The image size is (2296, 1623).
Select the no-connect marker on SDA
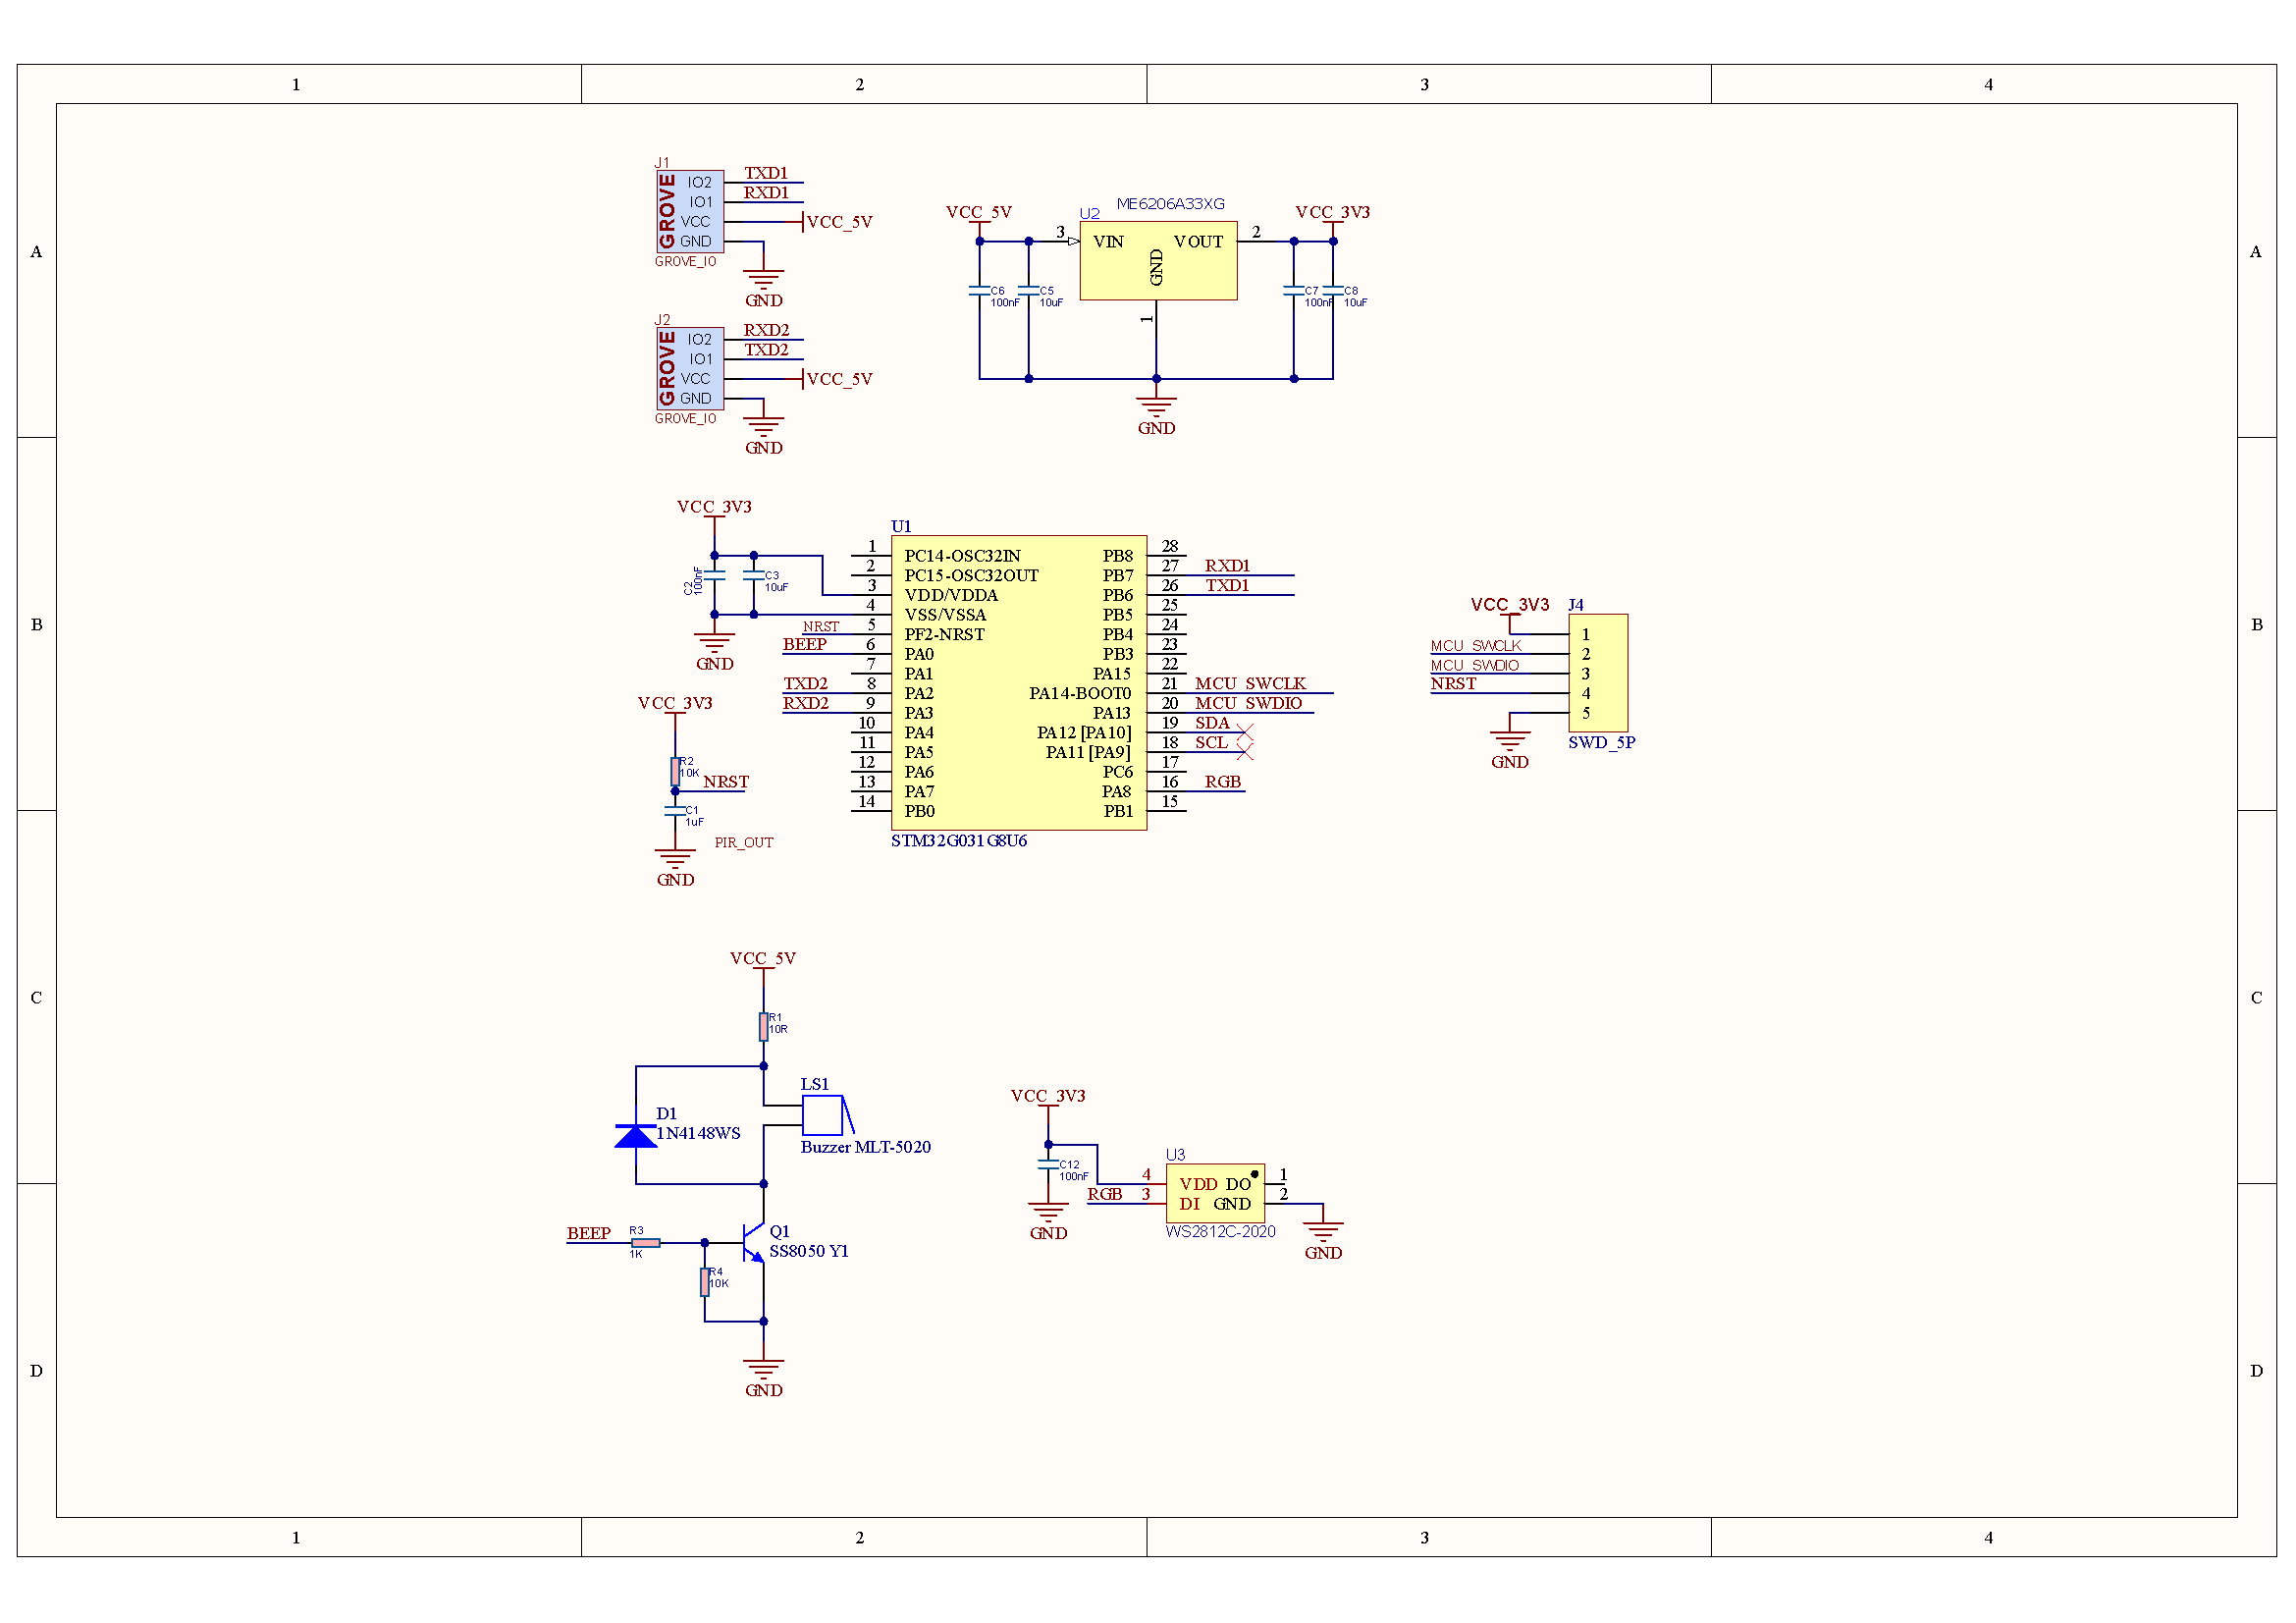click(x=1245, y=732)
